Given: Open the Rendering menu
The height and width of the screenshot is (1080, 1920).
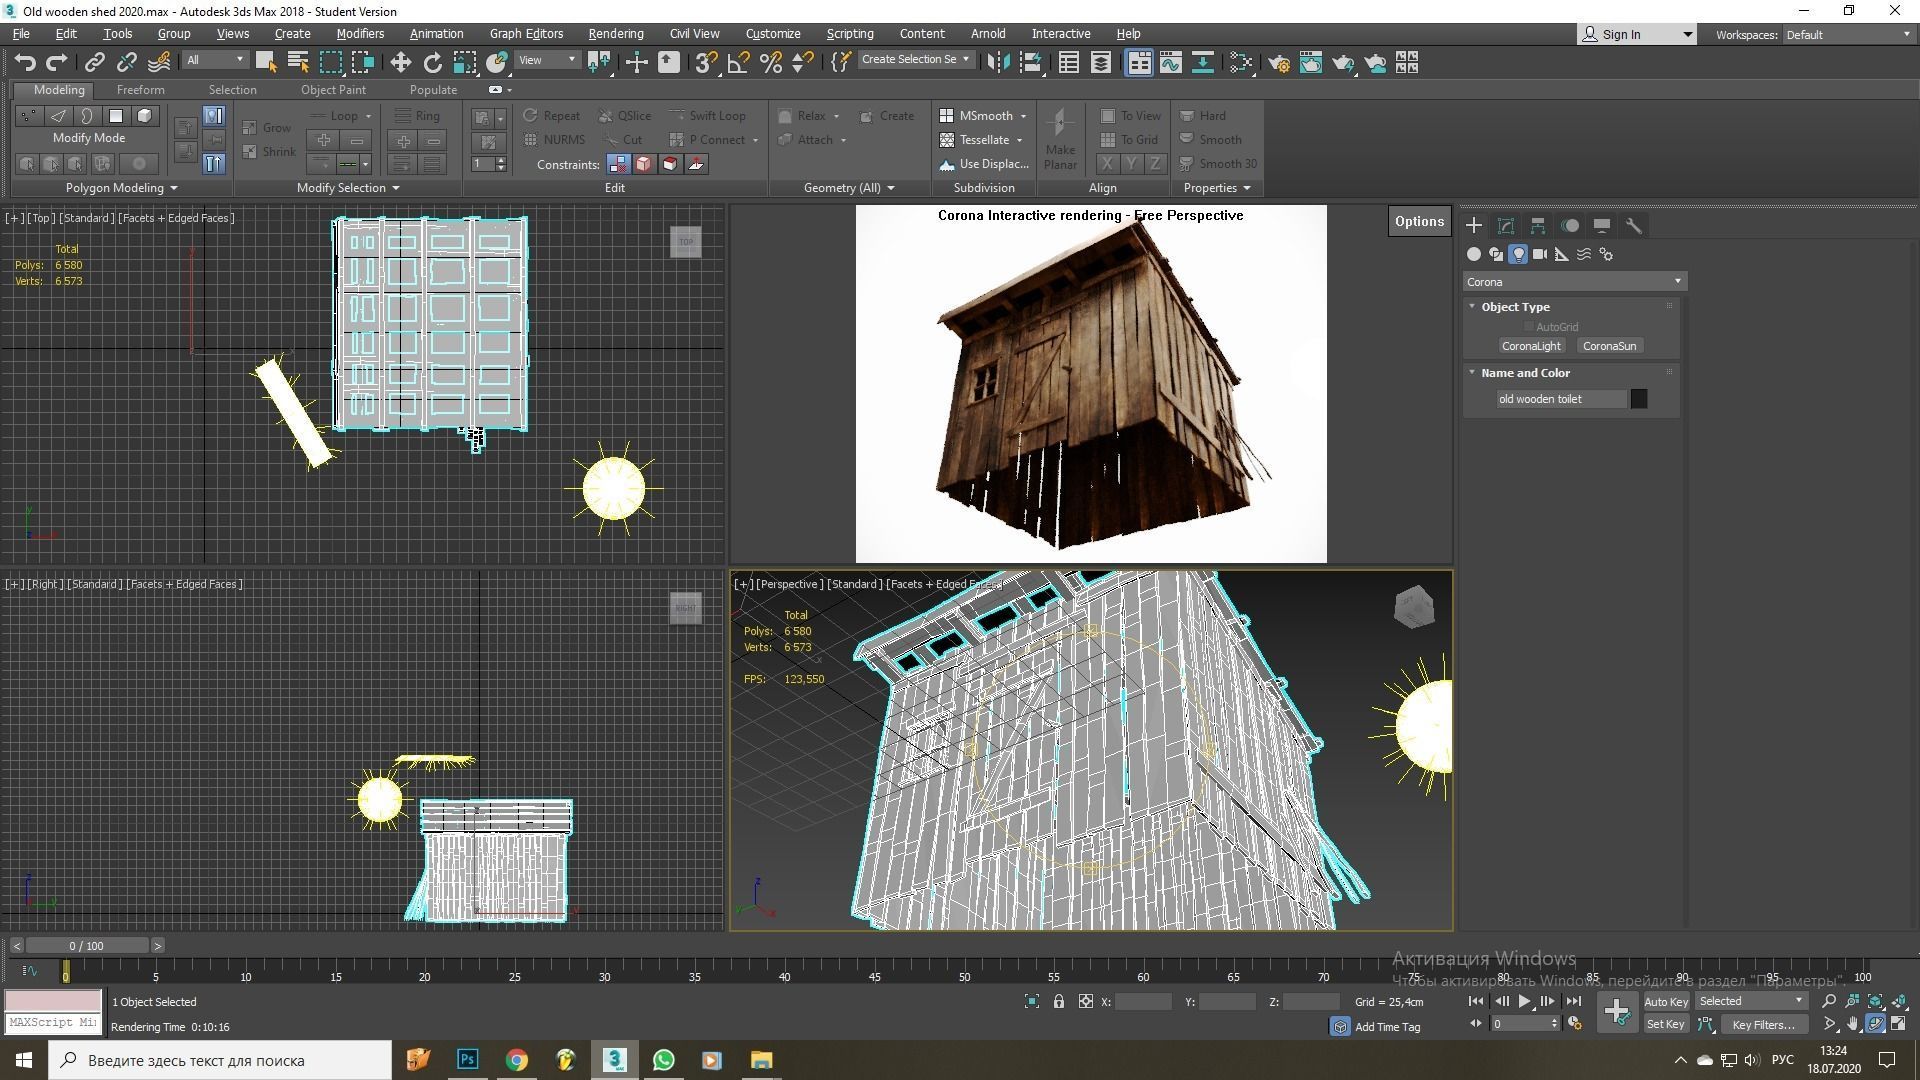Looking at the screenshot, I should point(615,34).
